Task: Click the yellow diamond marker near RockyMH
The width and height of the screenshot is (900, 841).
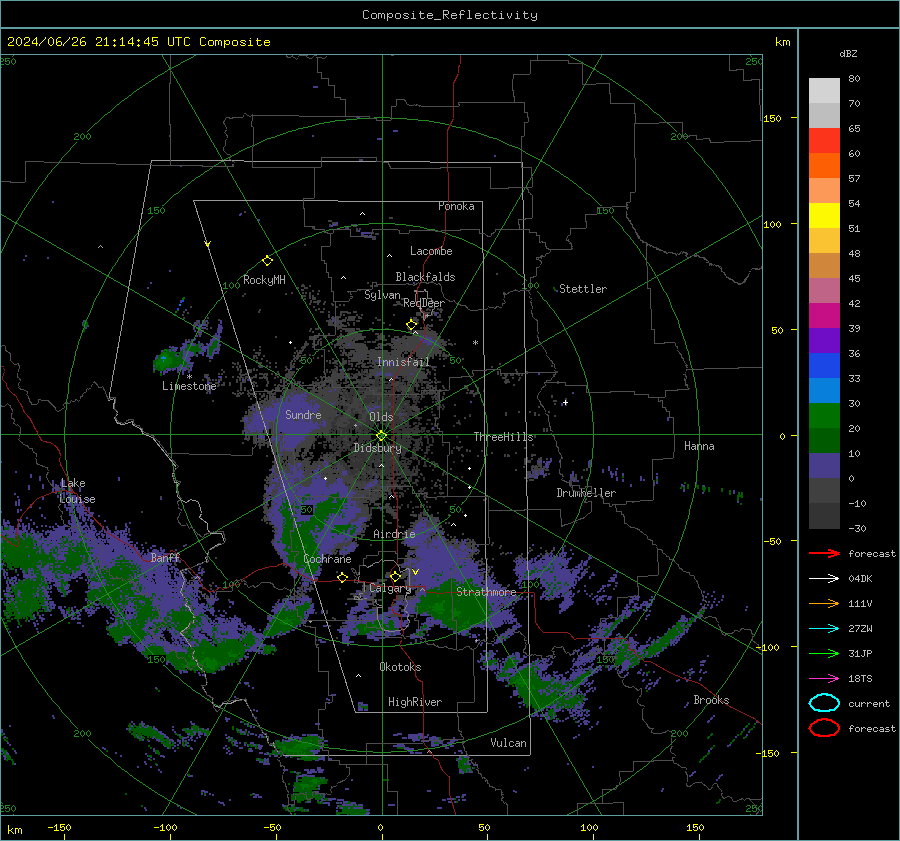Action: click(267, 261)
